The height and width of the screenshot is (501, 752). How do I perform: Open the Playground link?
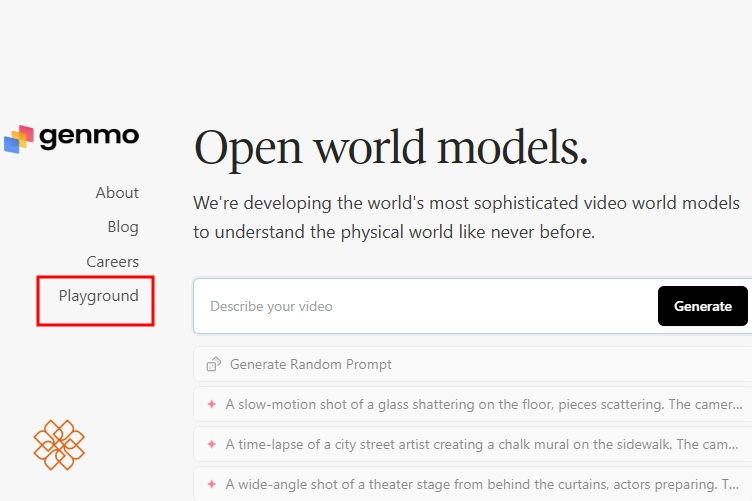coord(98,296)
